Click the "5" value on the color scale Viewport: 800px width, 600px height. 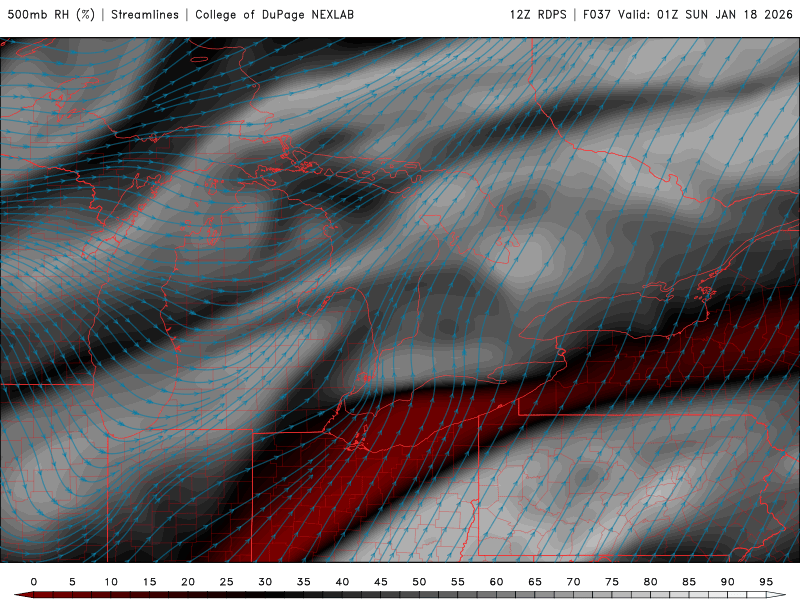(72, 582)
